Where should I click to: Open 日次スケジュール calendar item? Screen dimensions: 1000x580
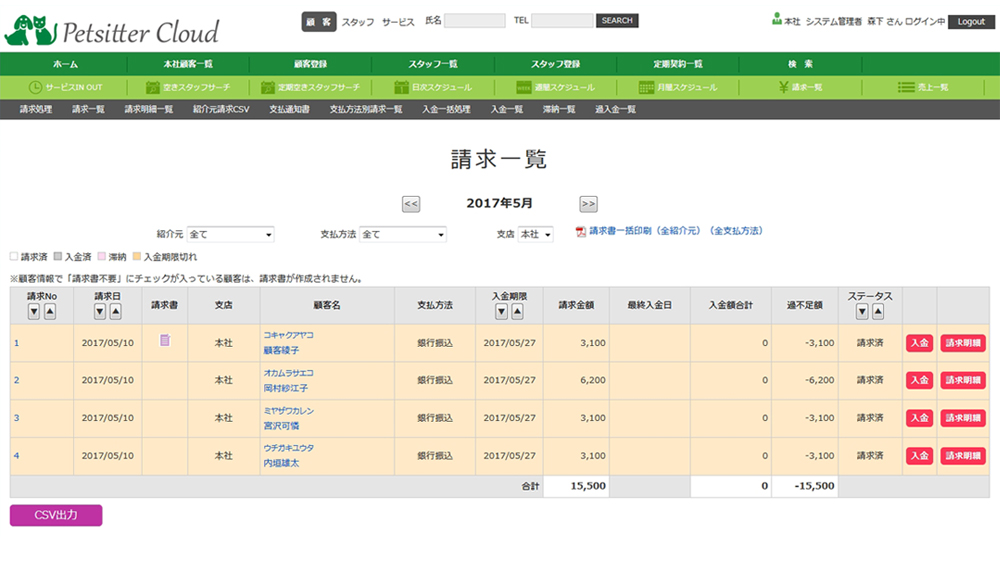[433, 87]
